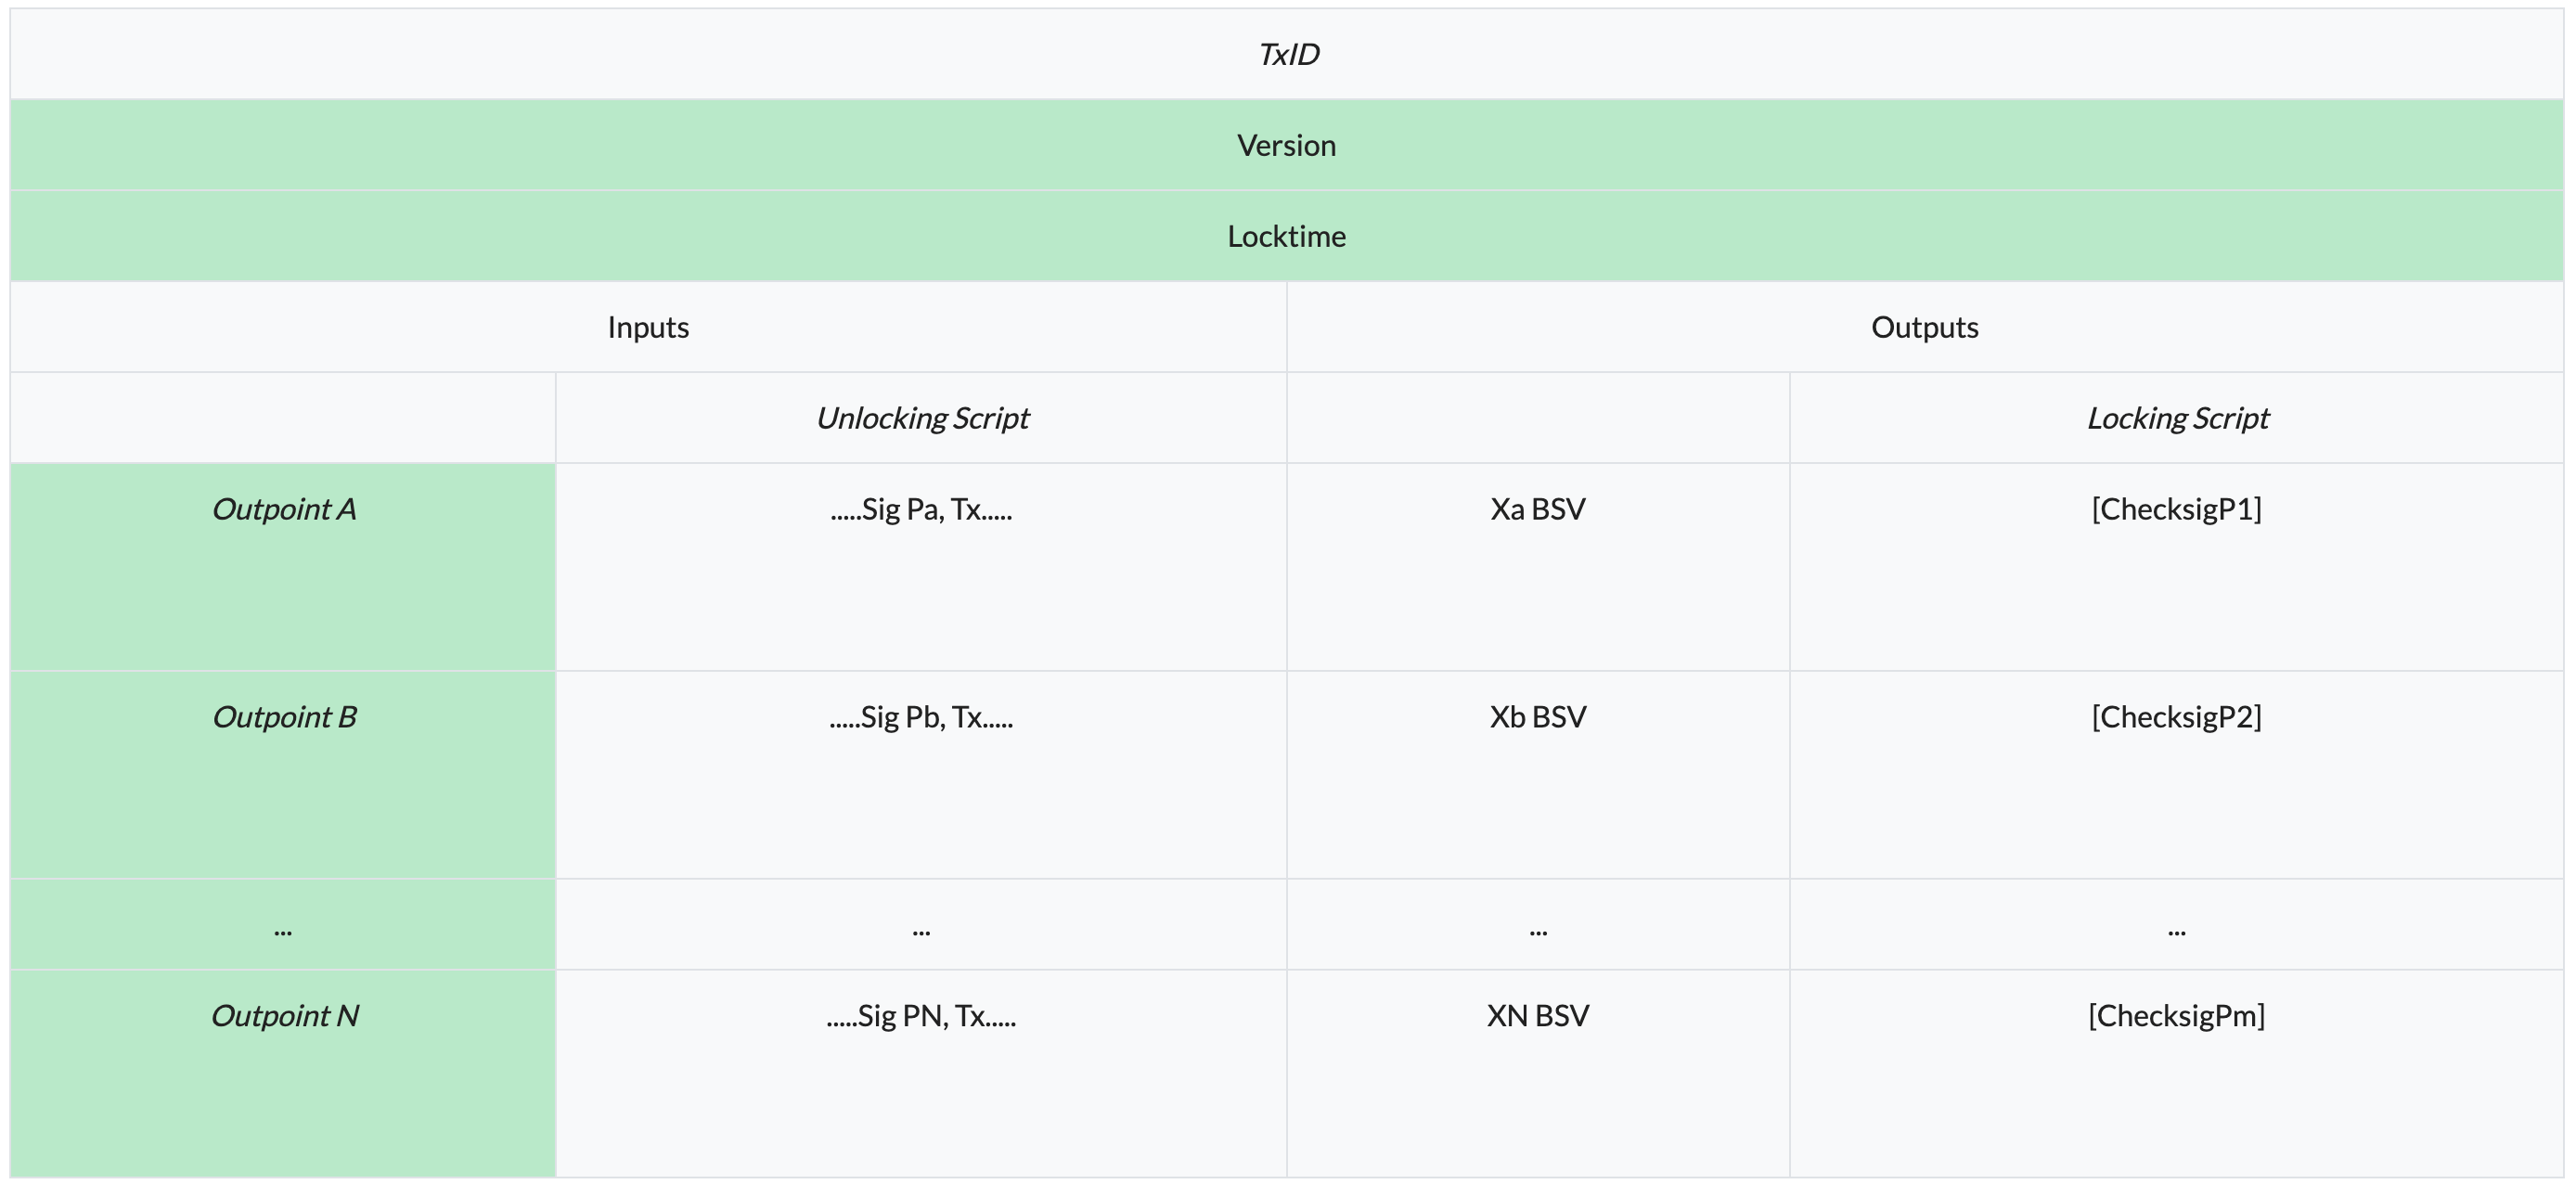Select the XN BSV output value

click(1537, 1017)
